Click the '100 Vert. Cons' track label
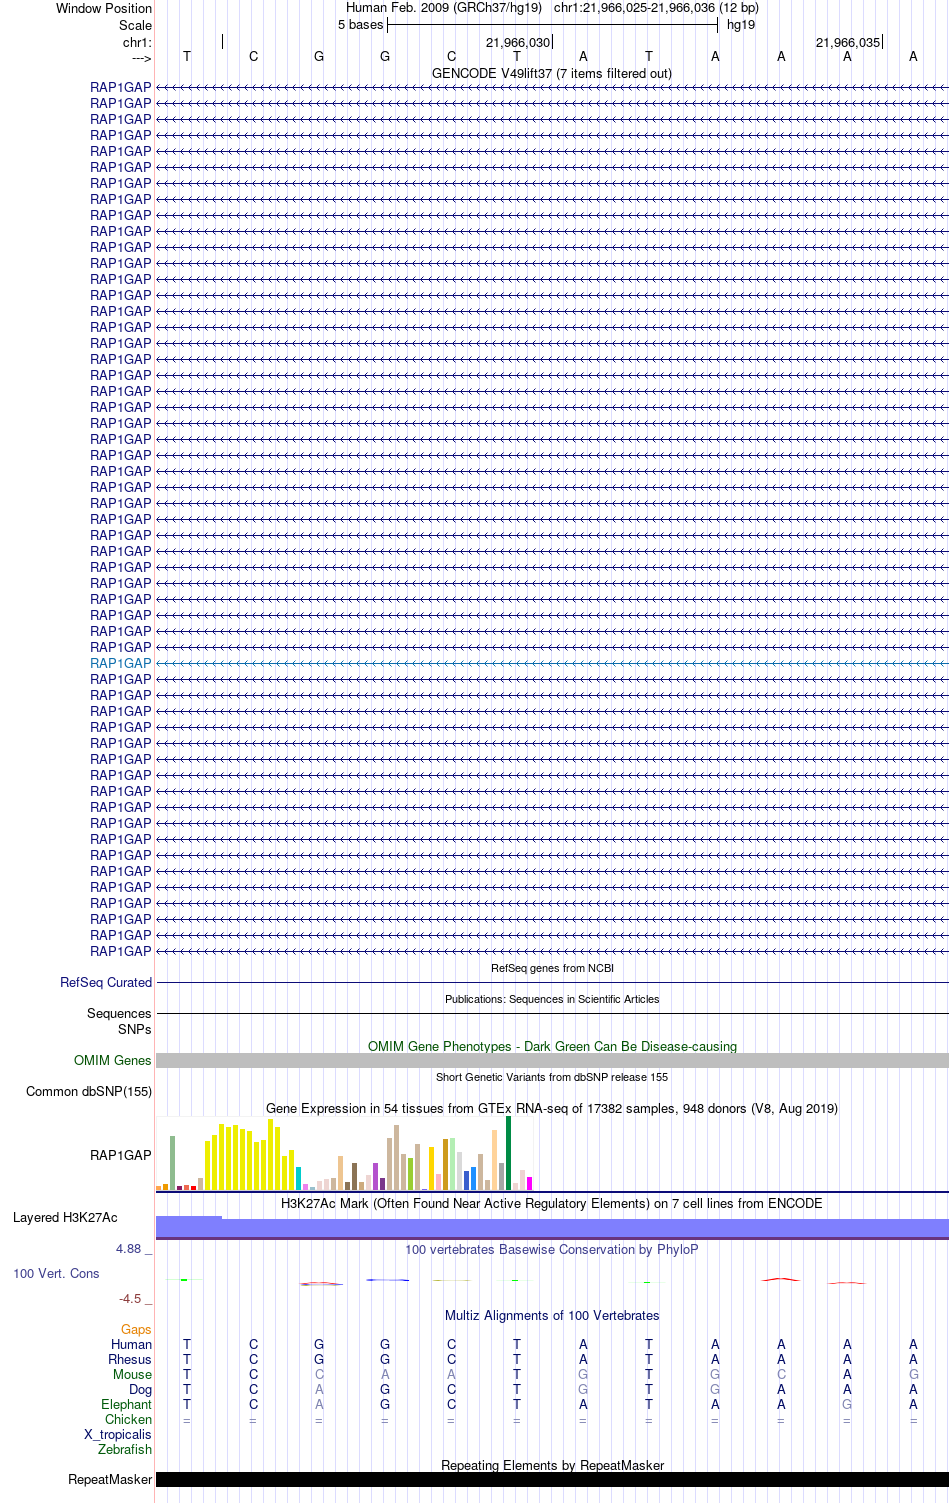Screen dimensions: 950x1503 [56, 1273]
